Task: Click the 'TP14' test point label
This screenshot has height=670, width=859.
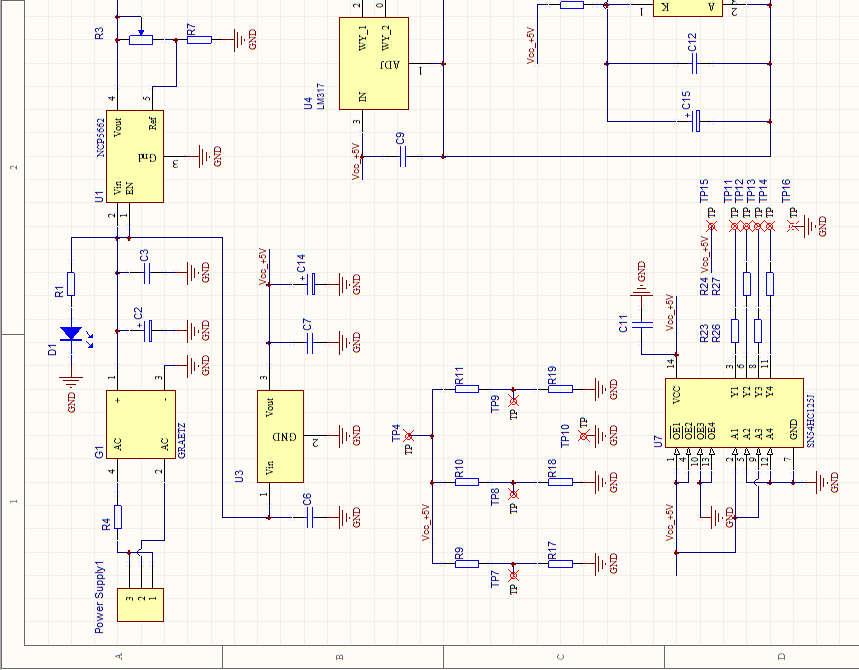Action: (x=764, y=190)
